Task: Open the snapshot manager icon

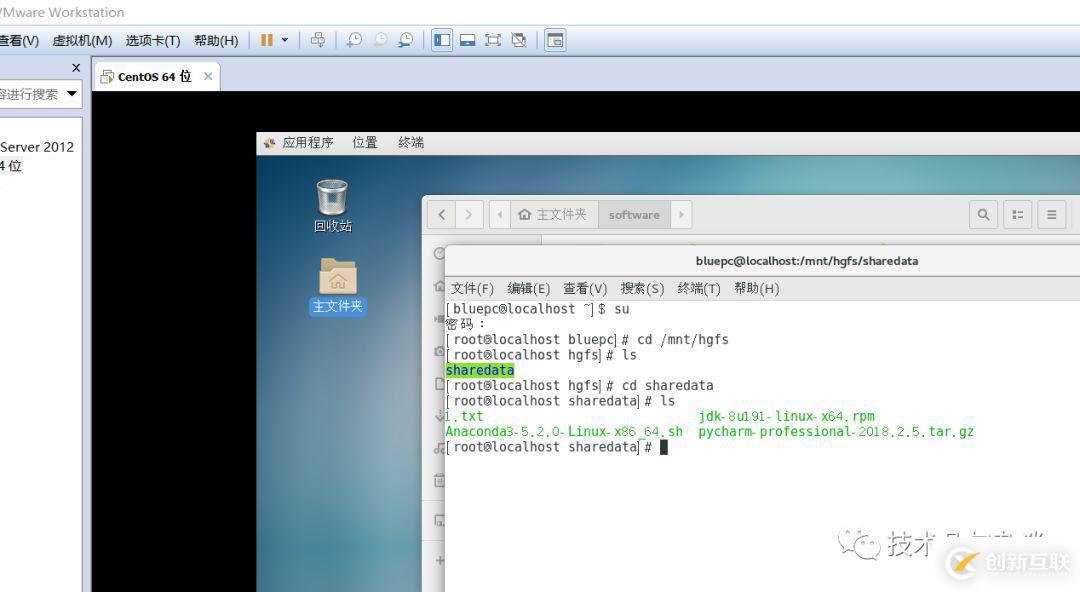Action: point(406,40)
